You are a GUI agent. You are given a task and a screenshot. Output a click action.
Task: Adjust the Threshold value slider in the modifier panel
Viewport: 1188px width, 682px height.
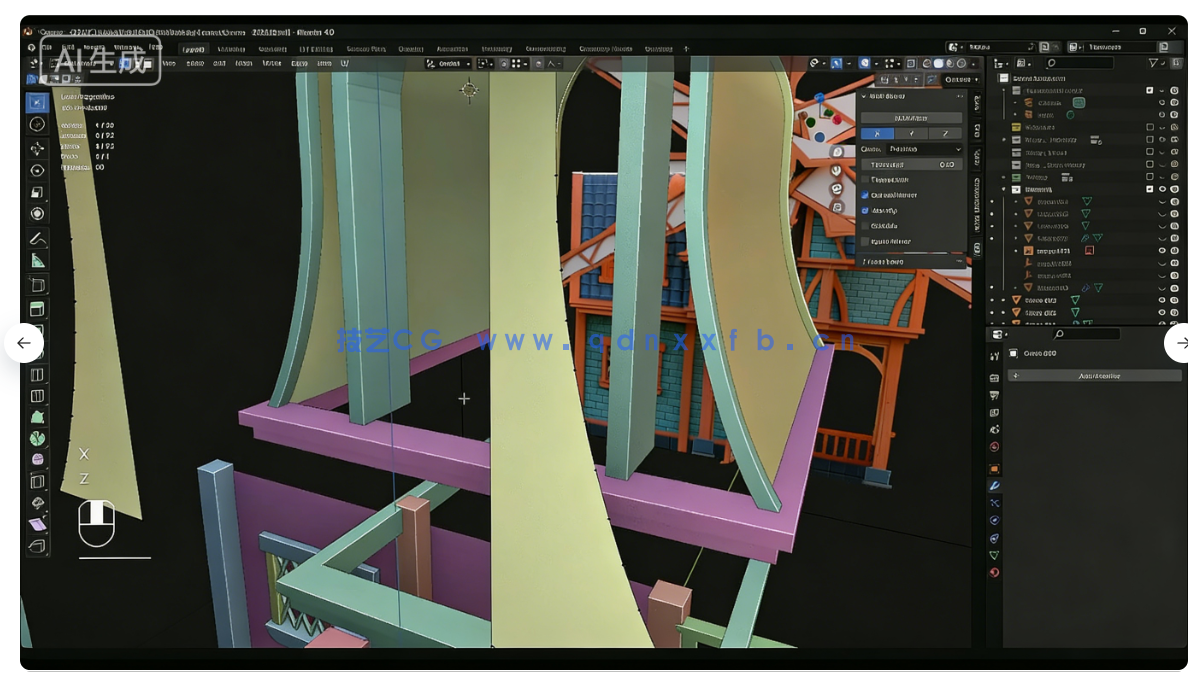pos(910,164)
